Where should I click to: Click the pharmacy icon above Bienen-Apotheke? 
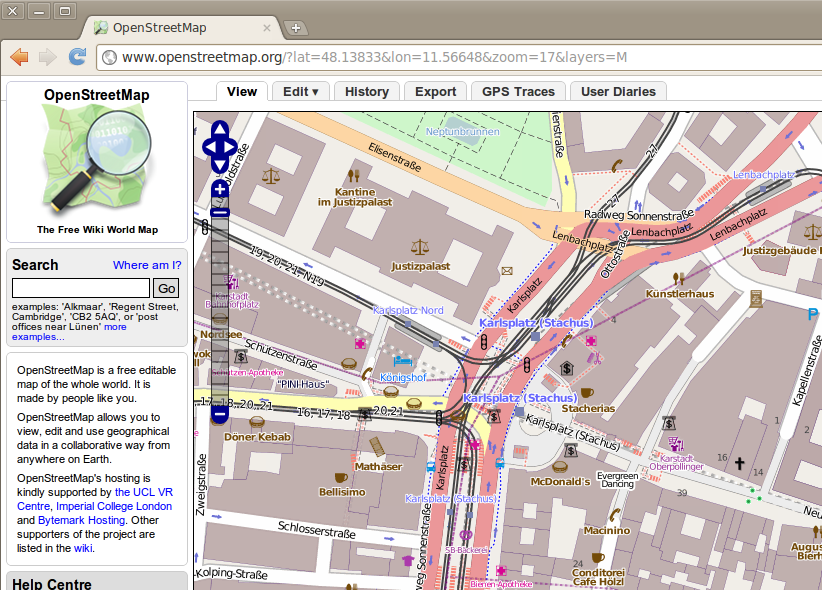click(501, 571)
